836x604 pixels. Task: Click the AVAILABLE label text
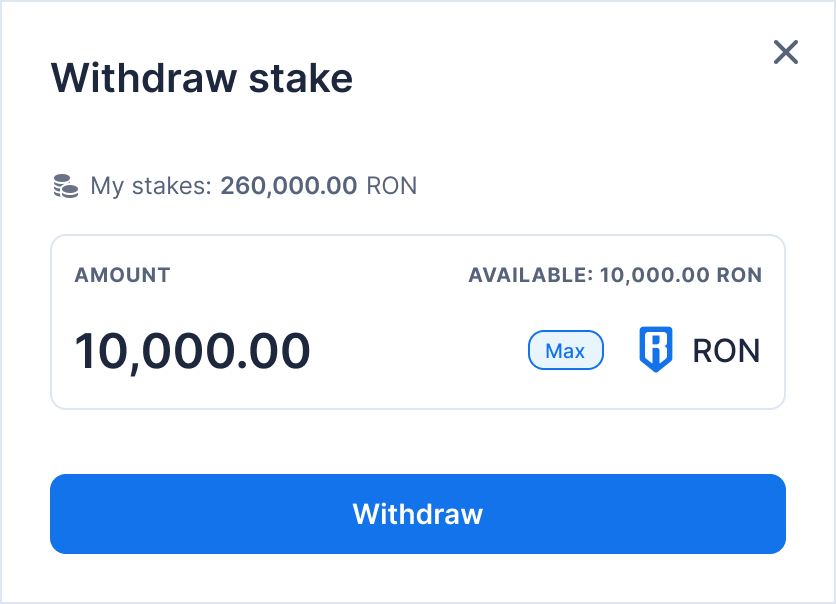(530, 275)
